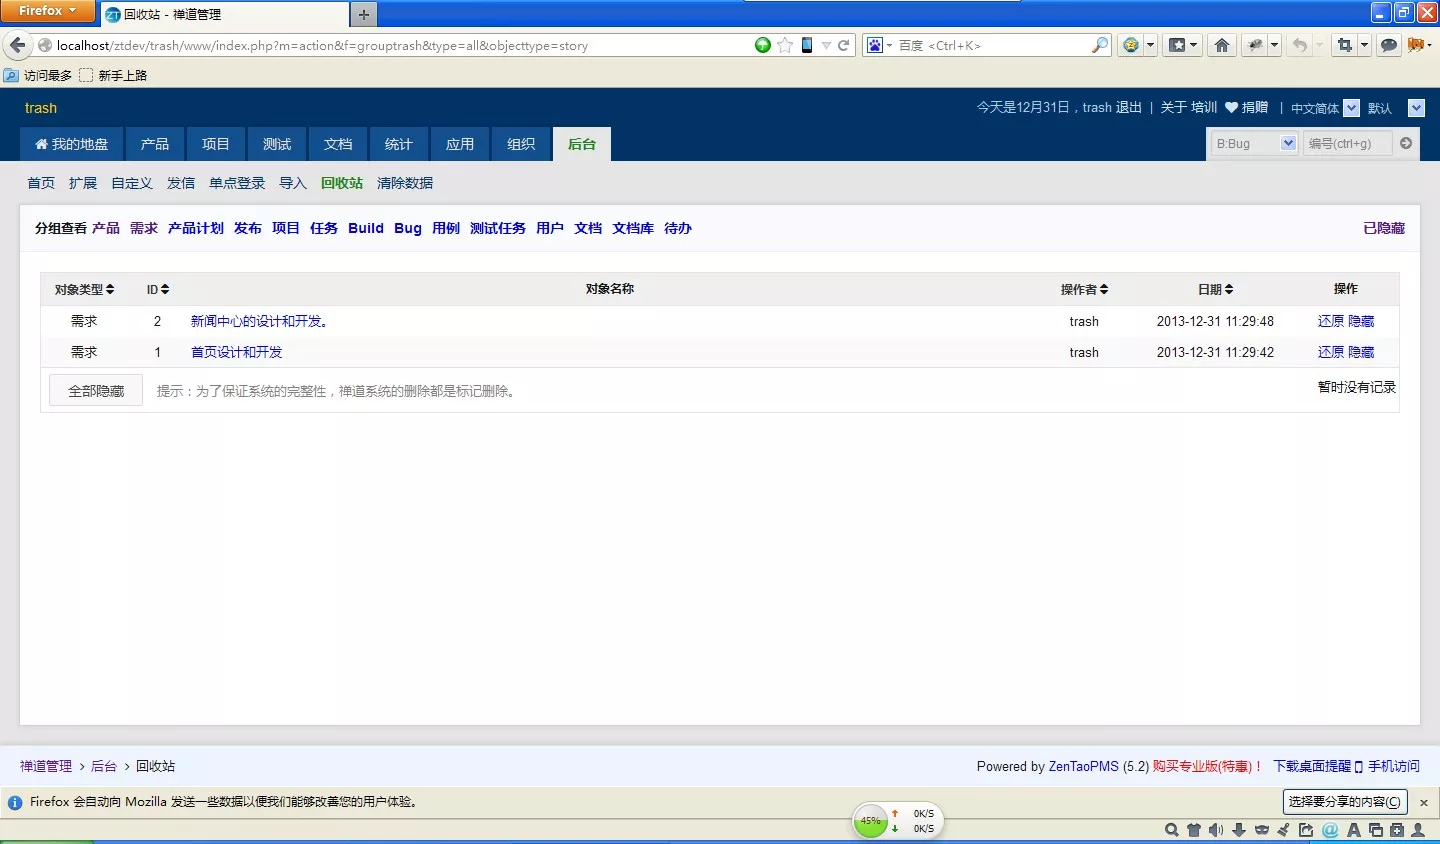This screenshot has width=1440, height=844.
Task: Click the speech bubble chat toolbar icon
Action: pos(1389,45)
